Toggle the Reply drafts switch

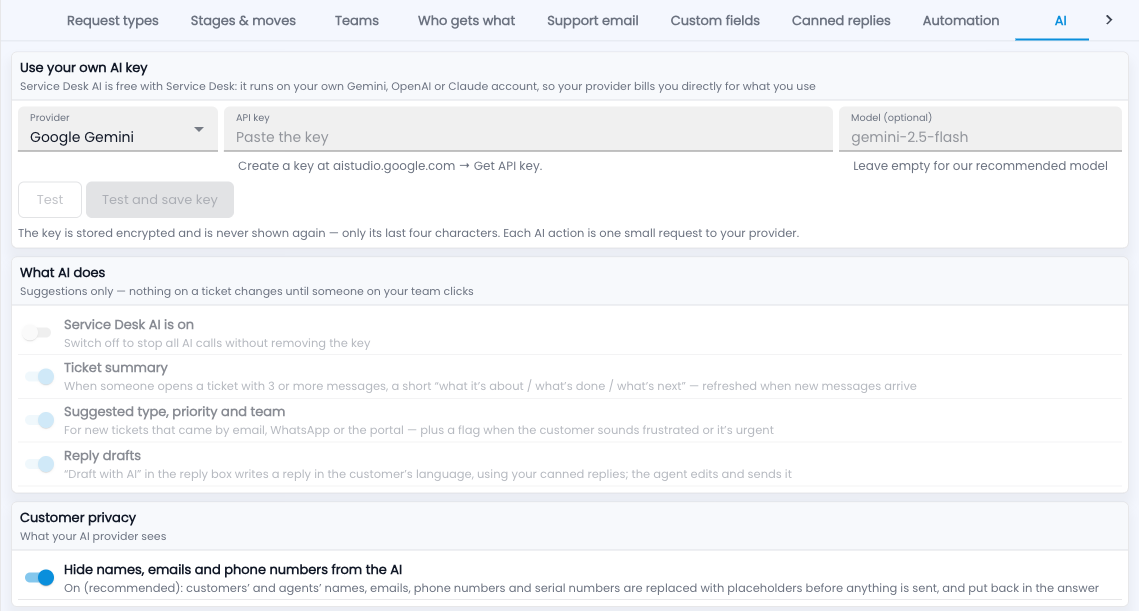[x=40, y=464]
